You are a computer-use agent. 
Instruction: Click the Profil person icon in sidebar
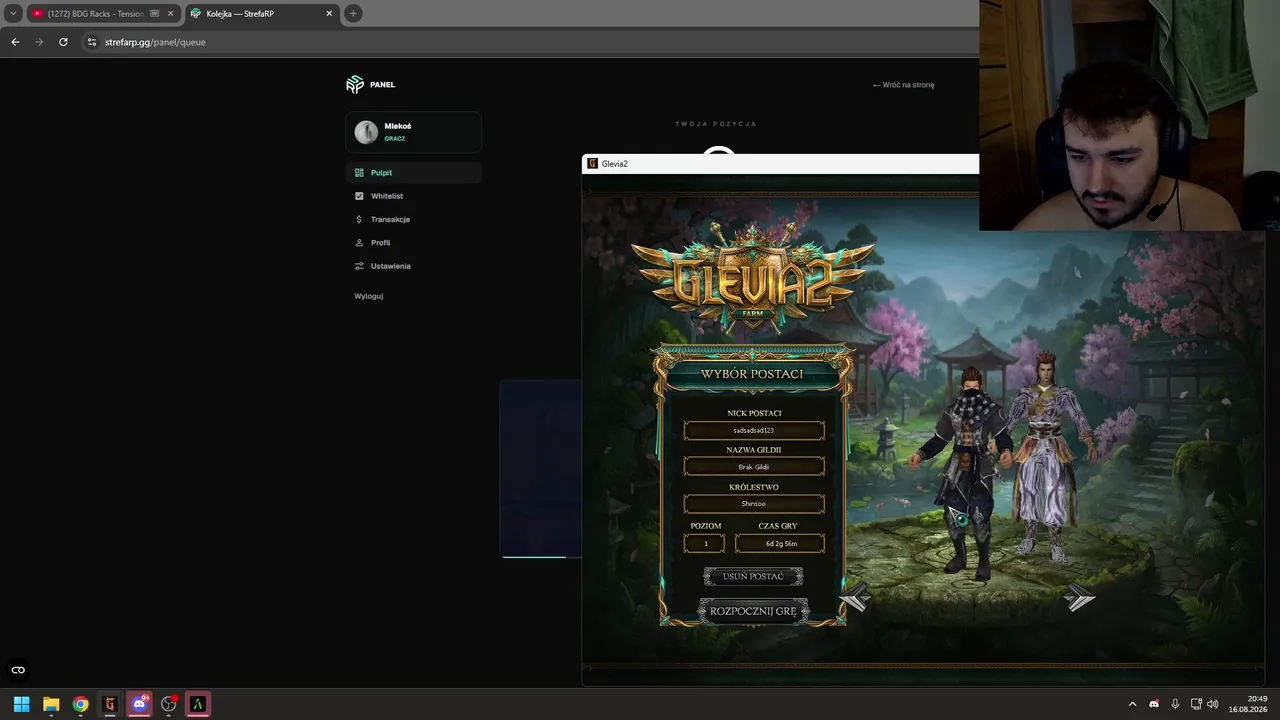359,243
